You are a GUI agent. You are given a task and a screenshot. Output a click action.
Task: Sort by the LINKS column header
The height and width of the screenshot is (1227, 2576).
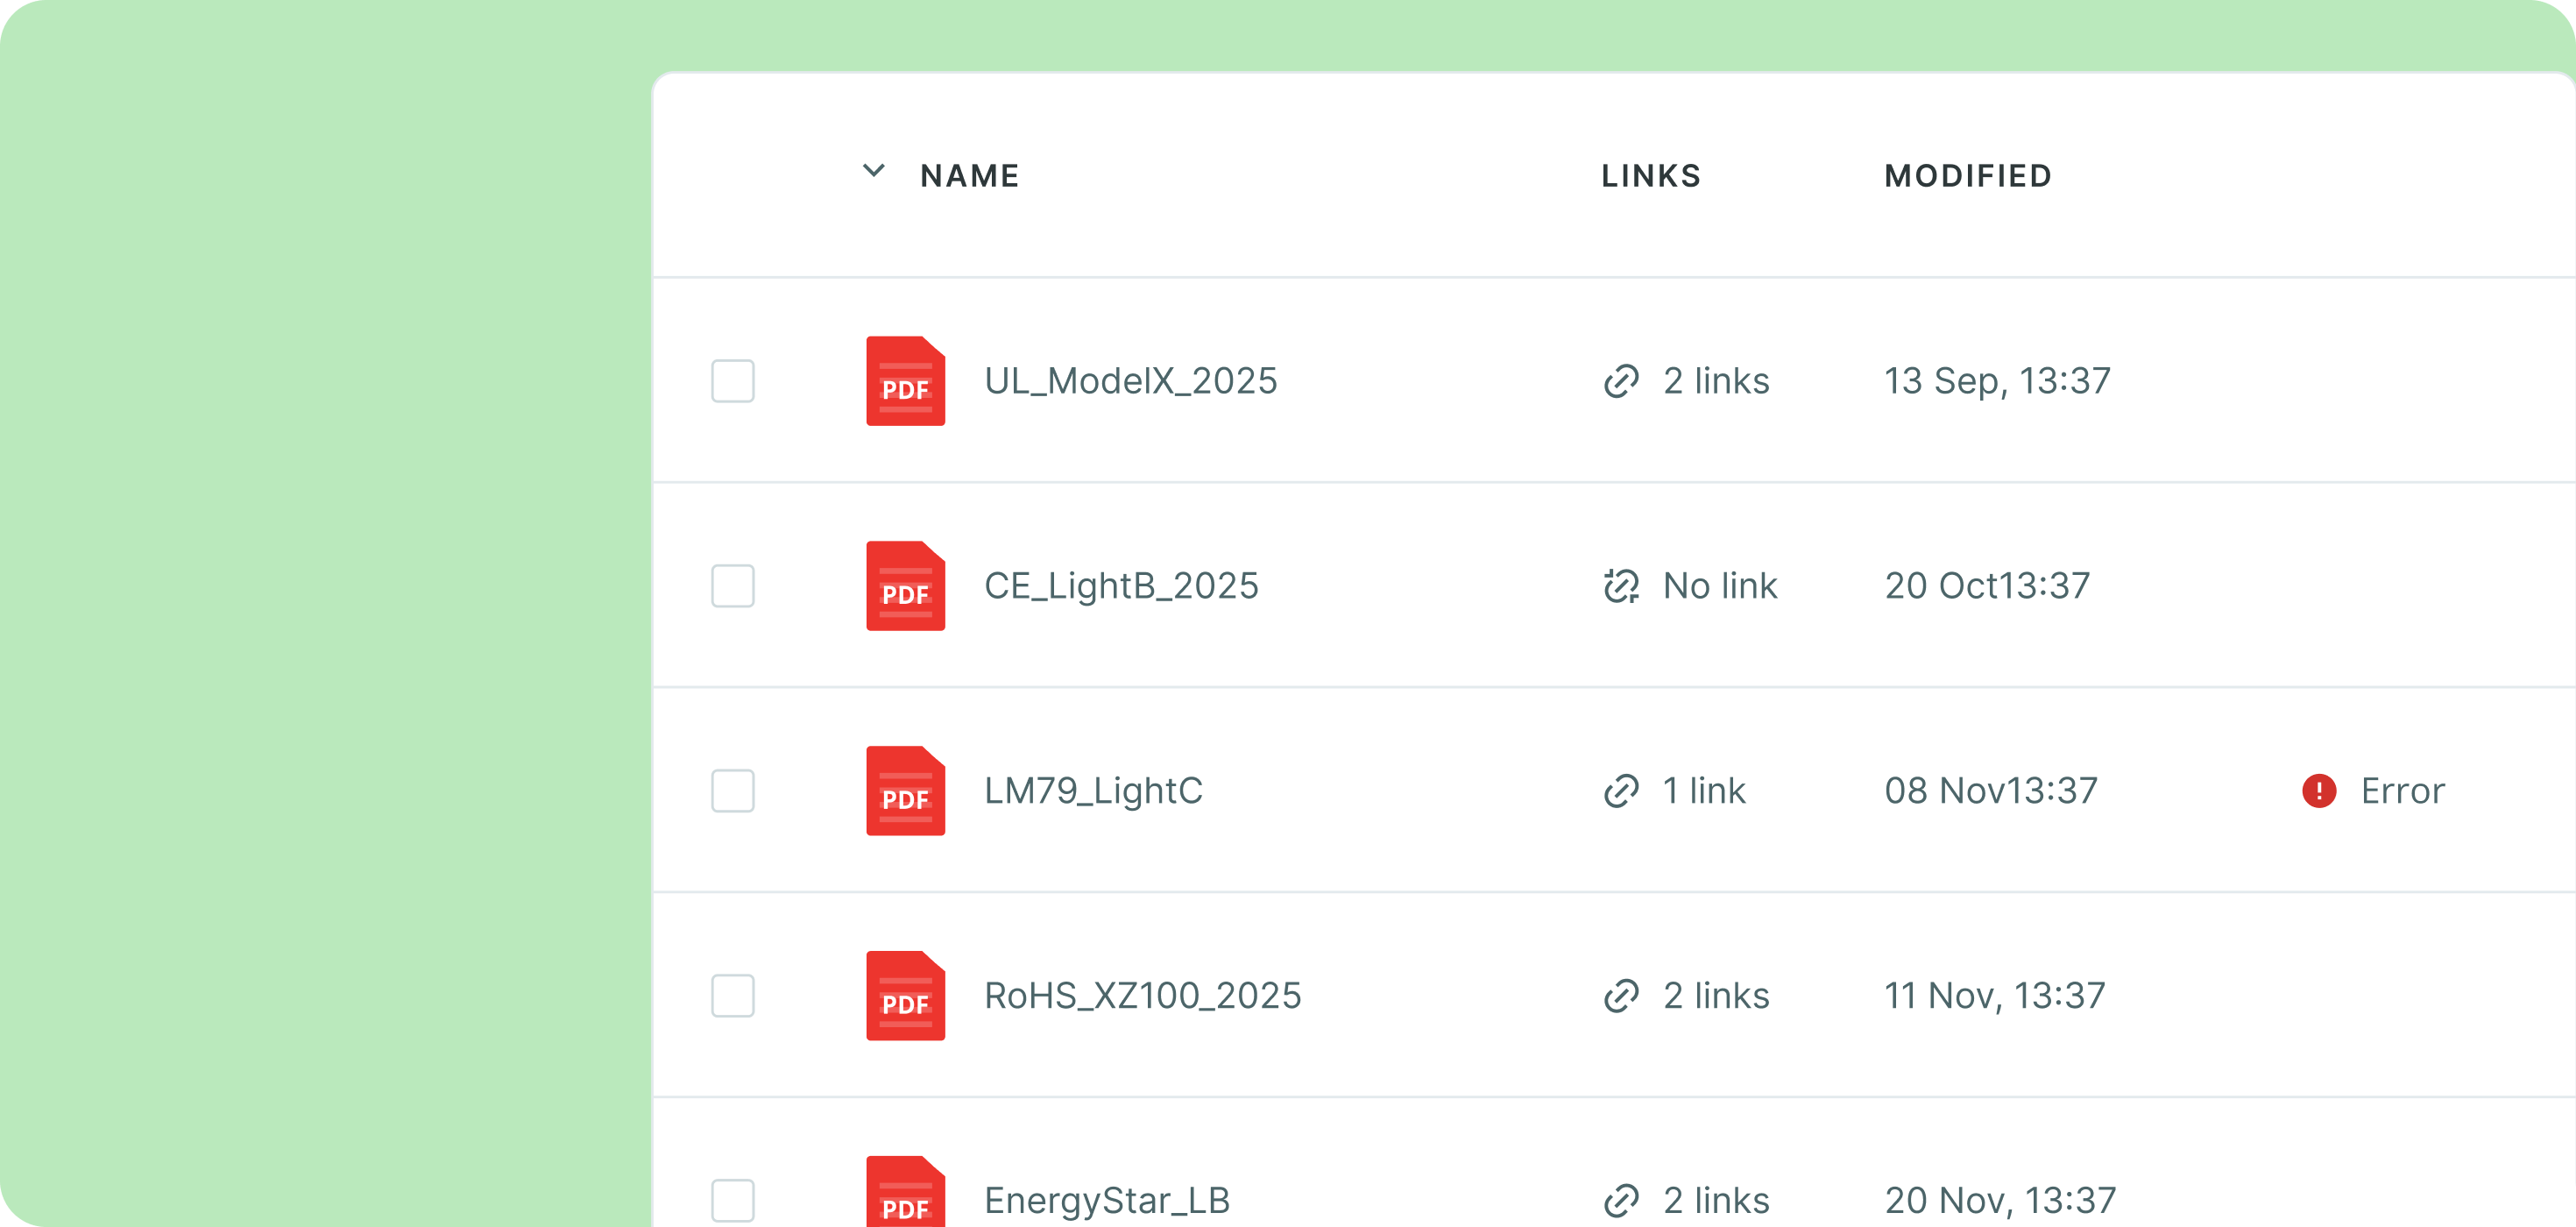pyautogui.click(x=1651, y=176)
